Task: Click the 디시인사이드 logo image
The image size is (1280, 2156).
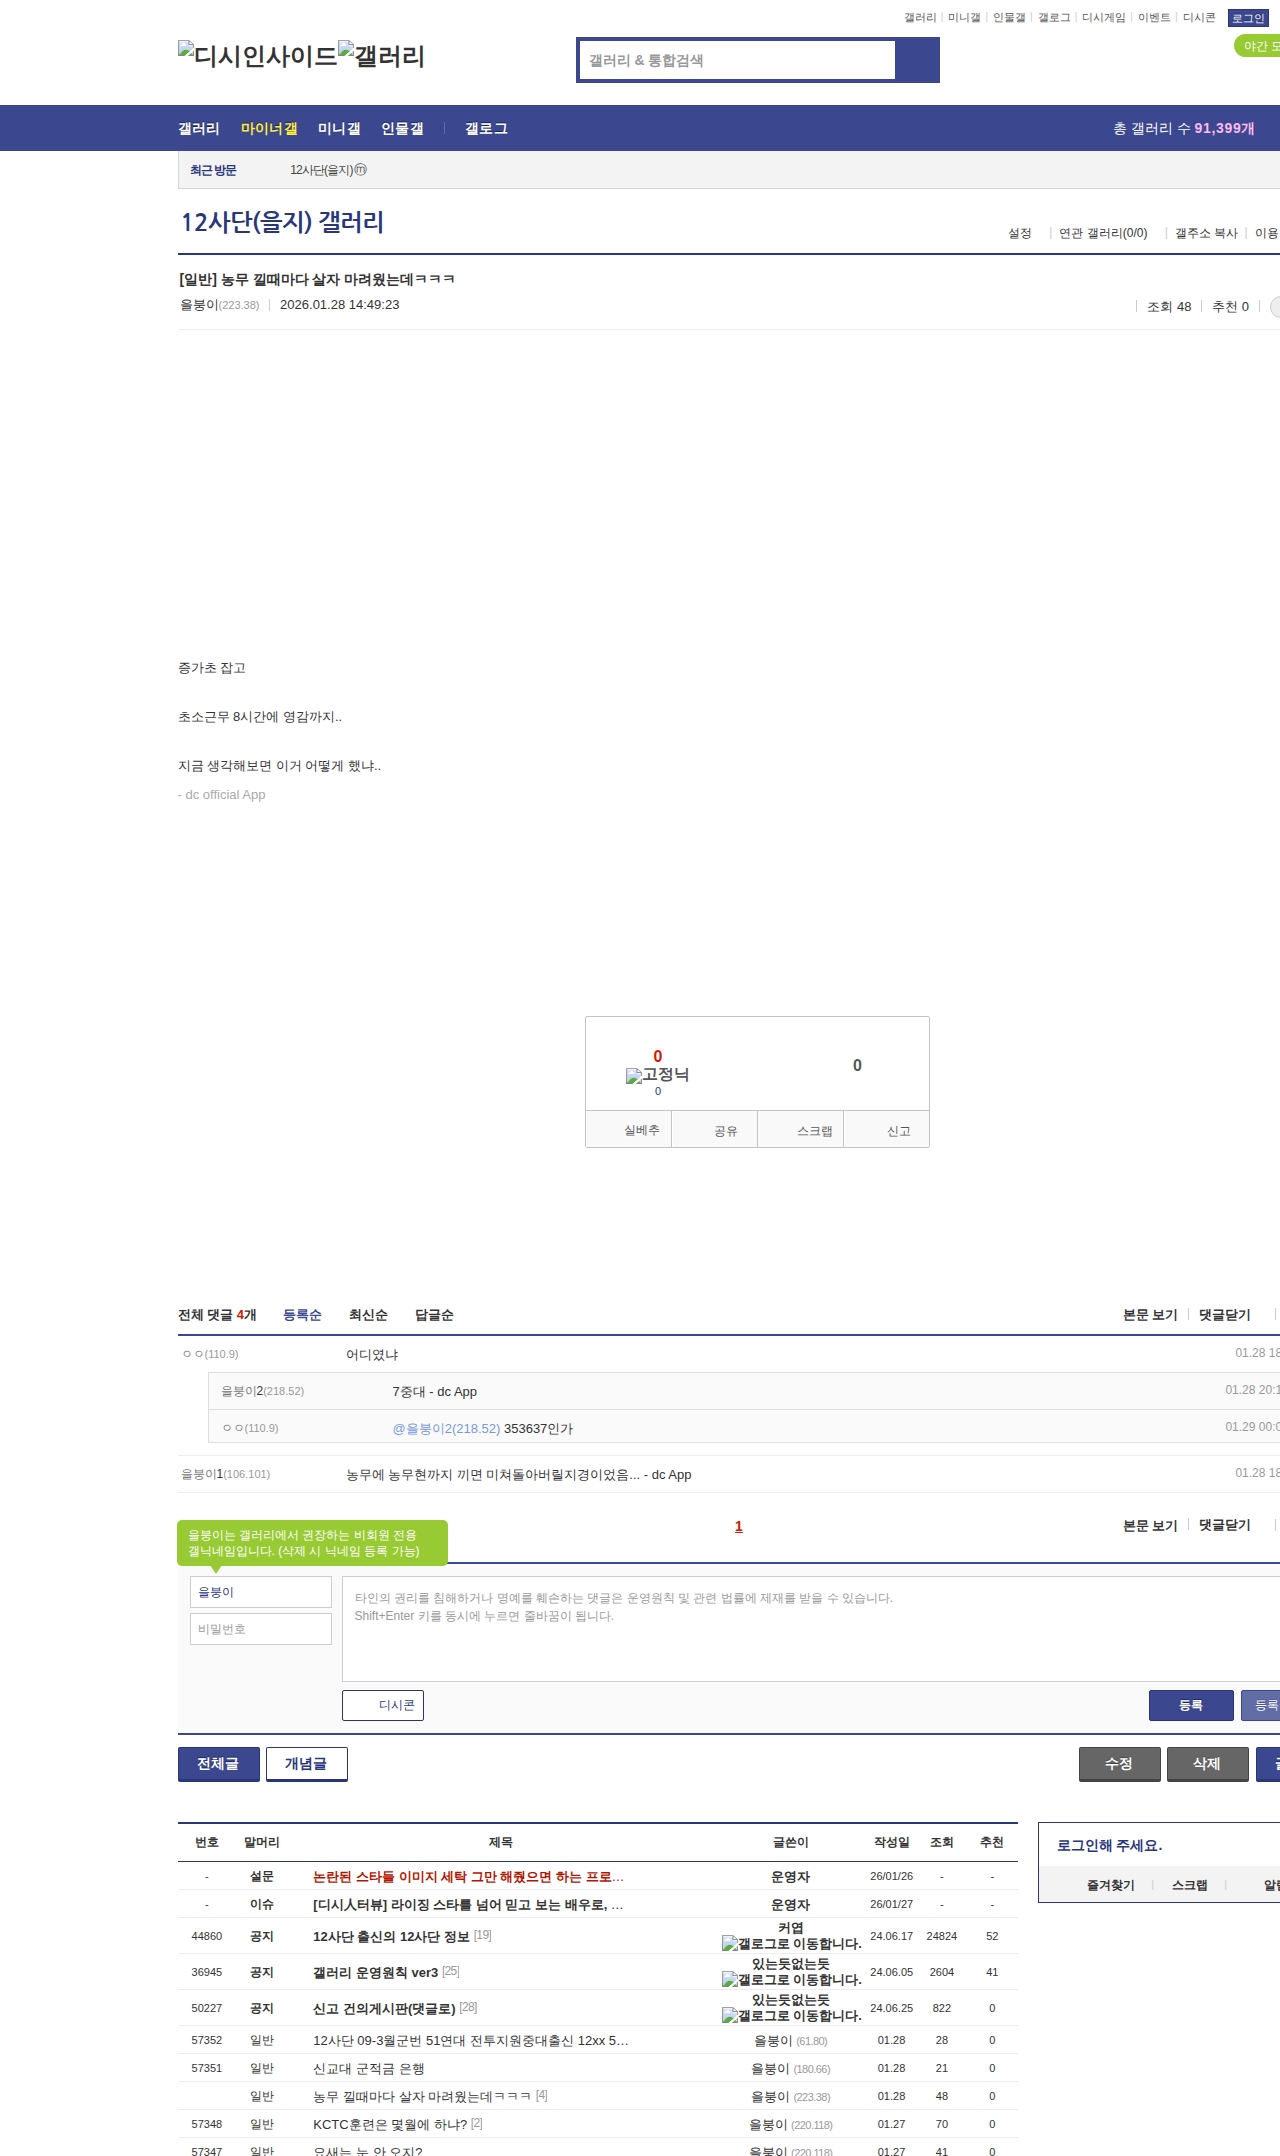Action: tap(258, 55)
